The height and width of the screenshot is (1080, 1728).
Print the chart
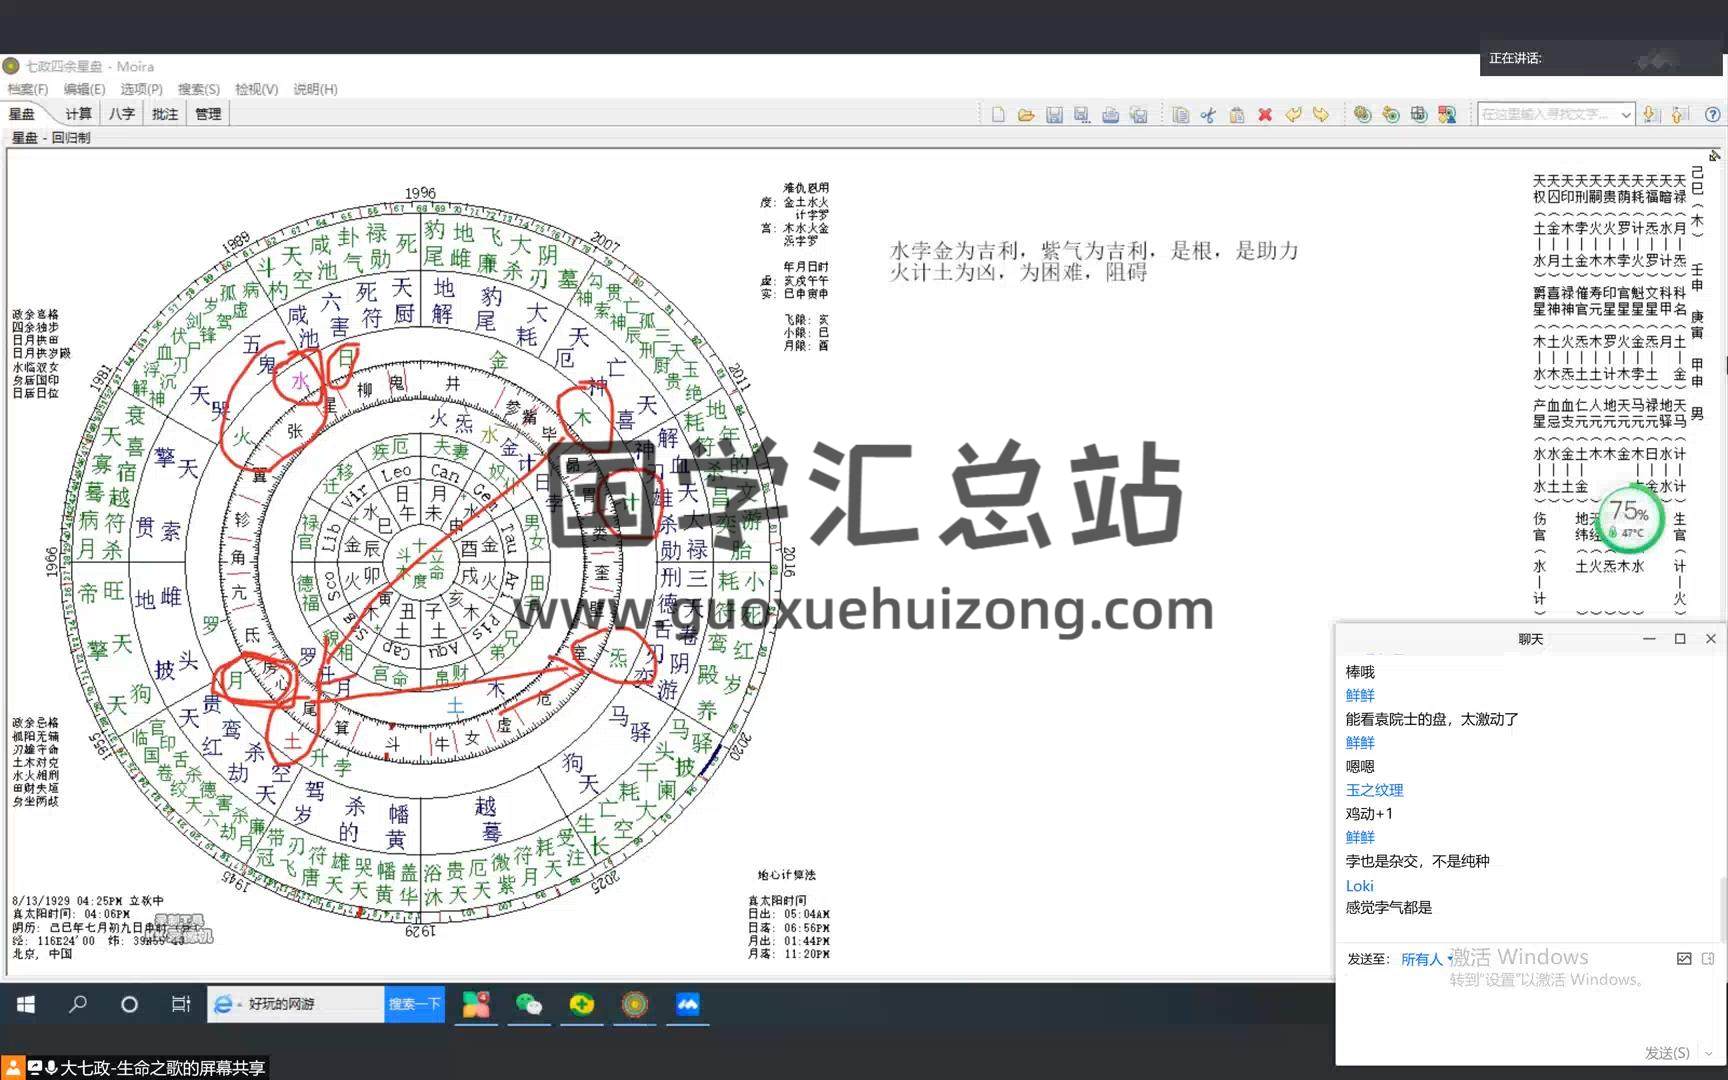1110,115
